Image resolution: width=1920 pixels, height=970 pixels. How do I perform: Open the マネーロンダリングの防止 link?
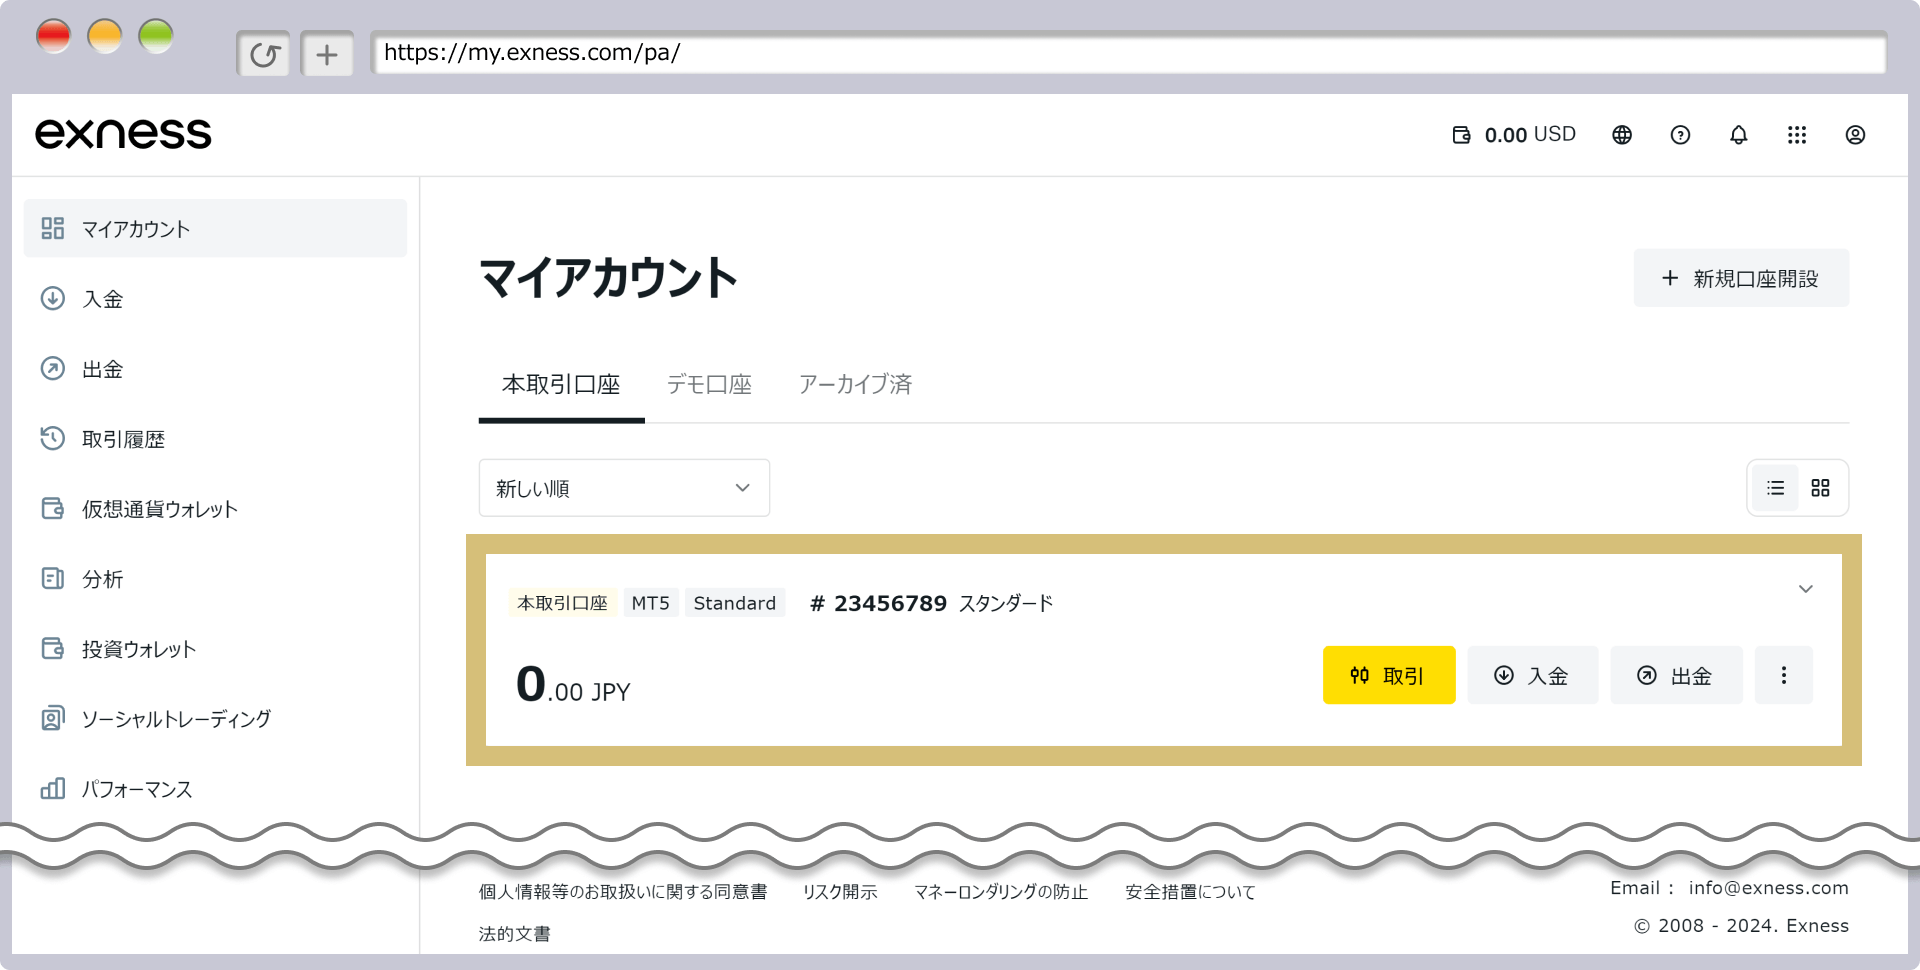[1001, 892]
